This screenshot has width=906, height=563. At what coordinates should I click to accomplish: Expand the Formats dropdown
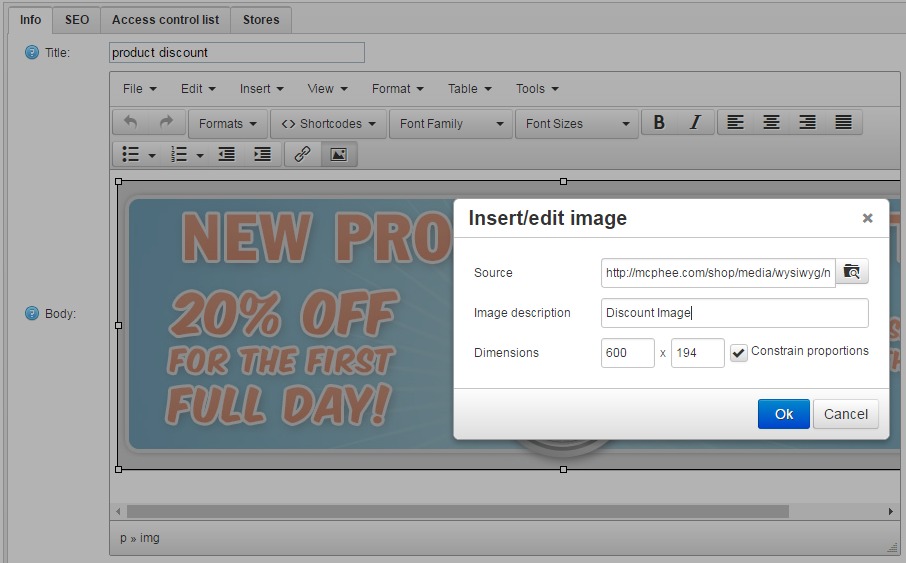(x=228, y=124)
